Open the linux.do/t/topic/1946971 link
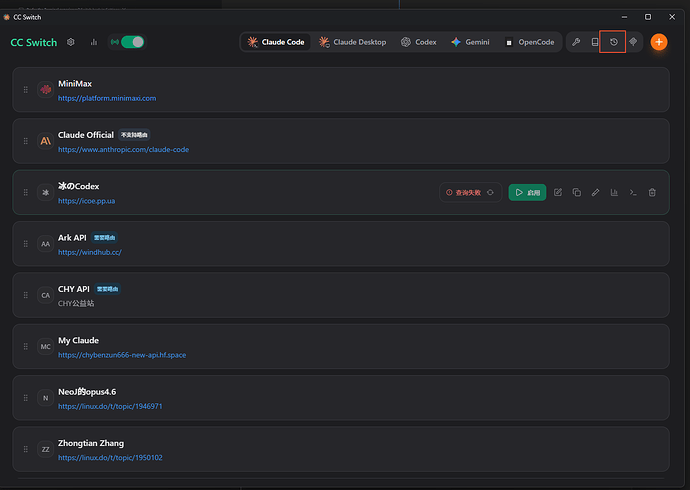690x490 pixels. (110, 406)
